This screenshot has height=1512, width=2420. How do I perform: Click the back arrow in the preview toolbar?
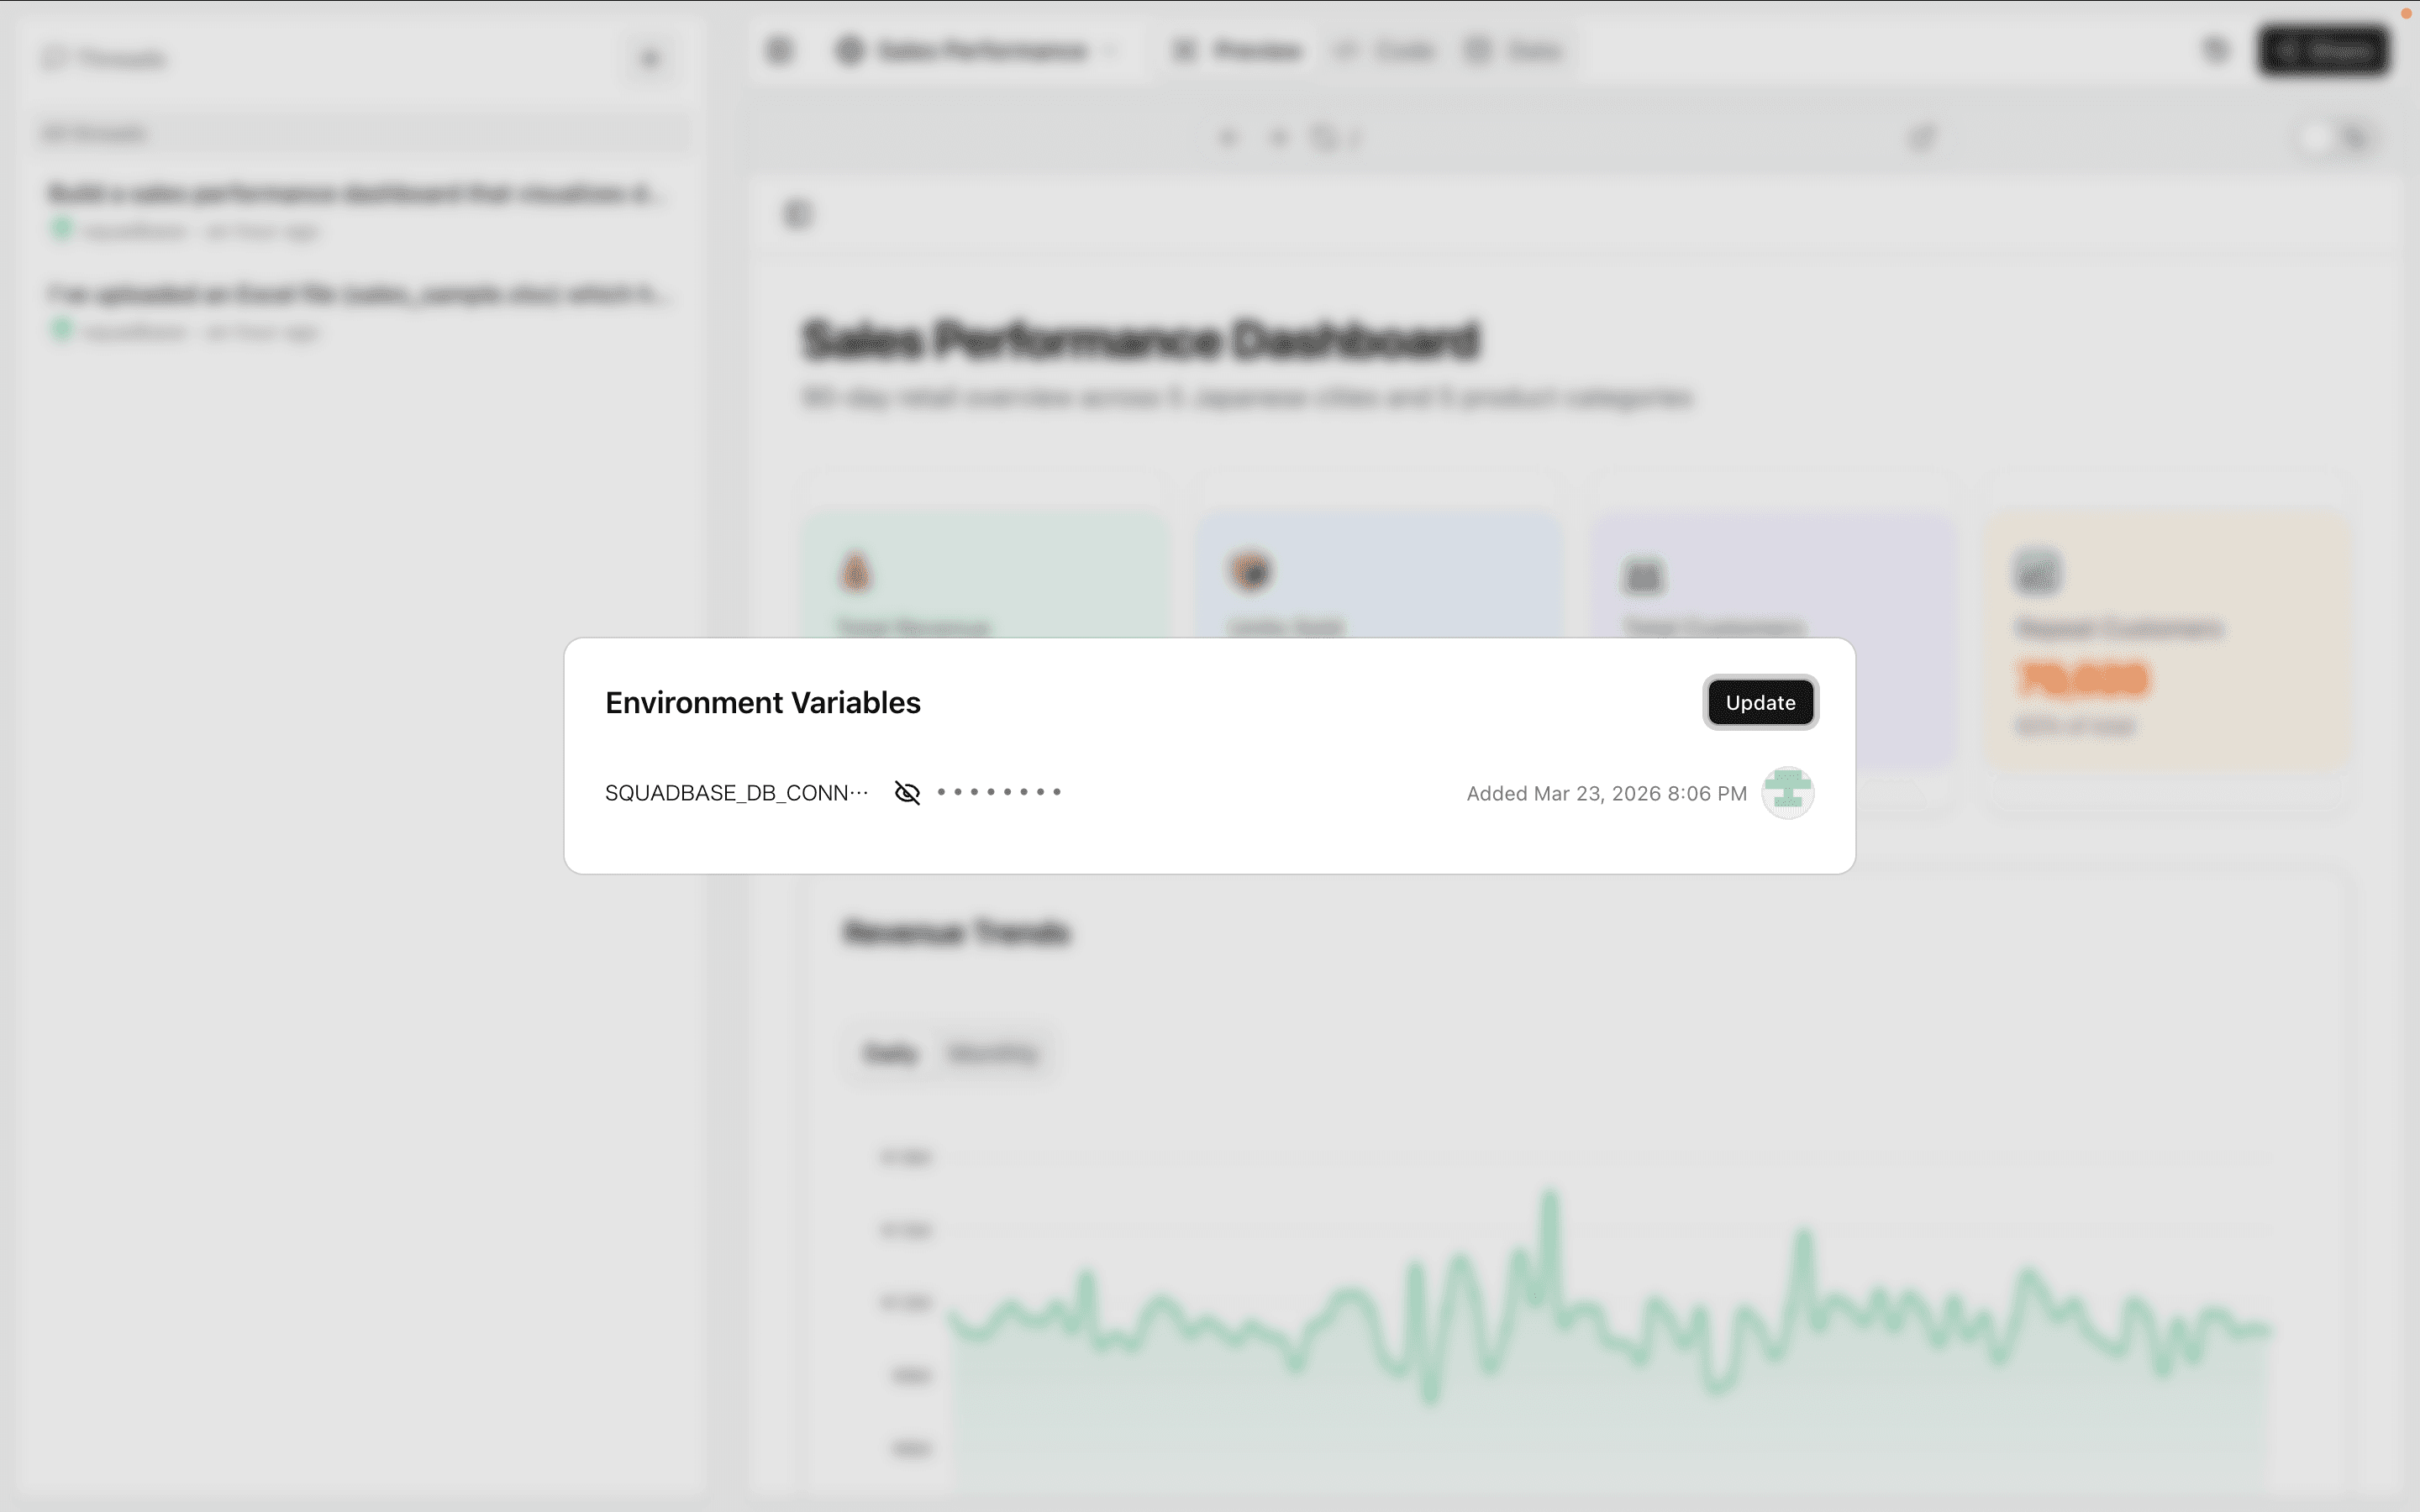(x=1228, y=138)
